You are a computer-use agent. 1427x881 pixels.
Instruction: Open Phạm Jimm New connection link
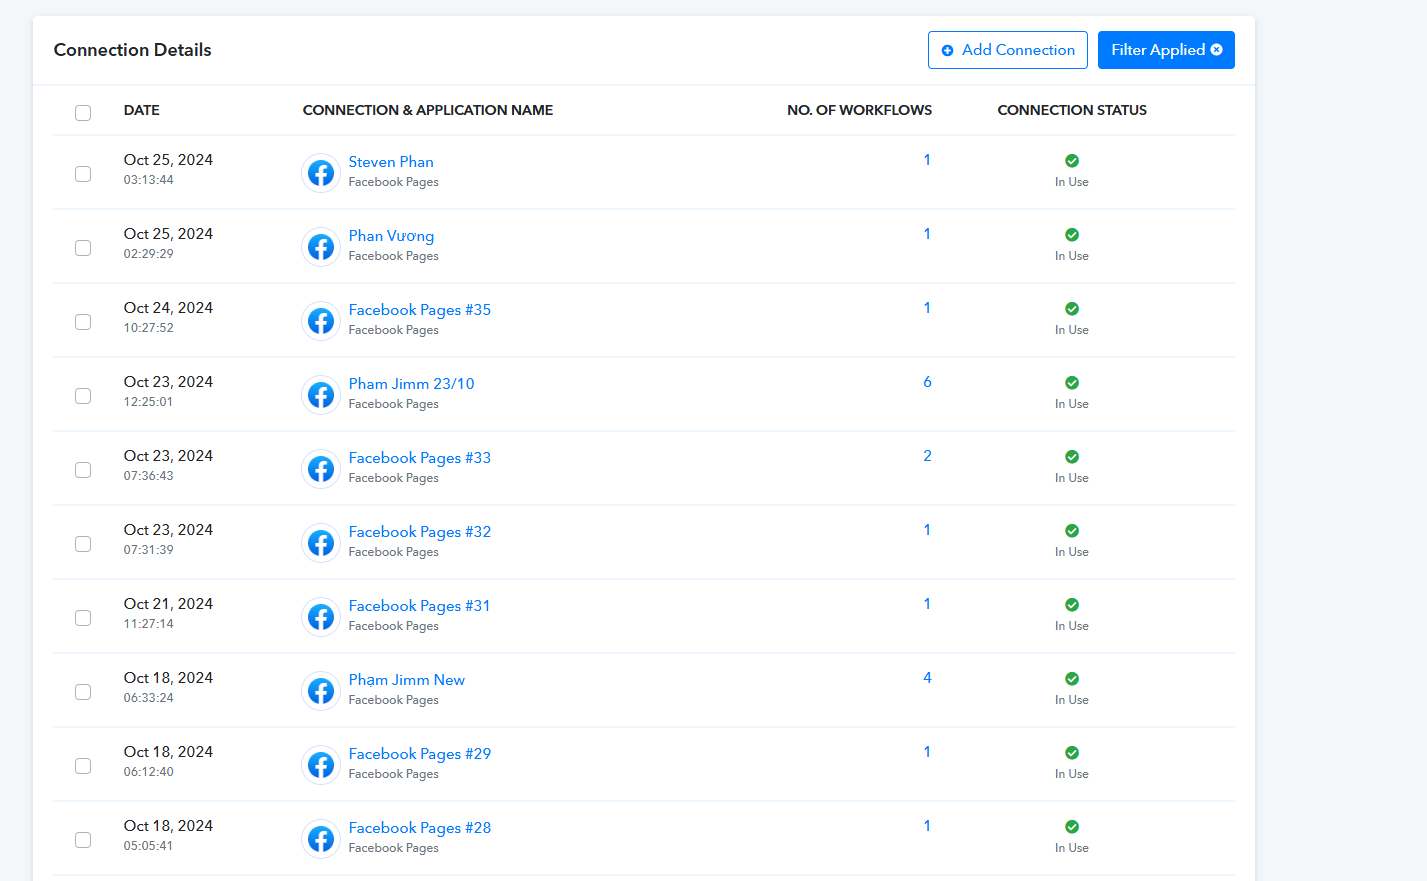click(x=406, y=680)
